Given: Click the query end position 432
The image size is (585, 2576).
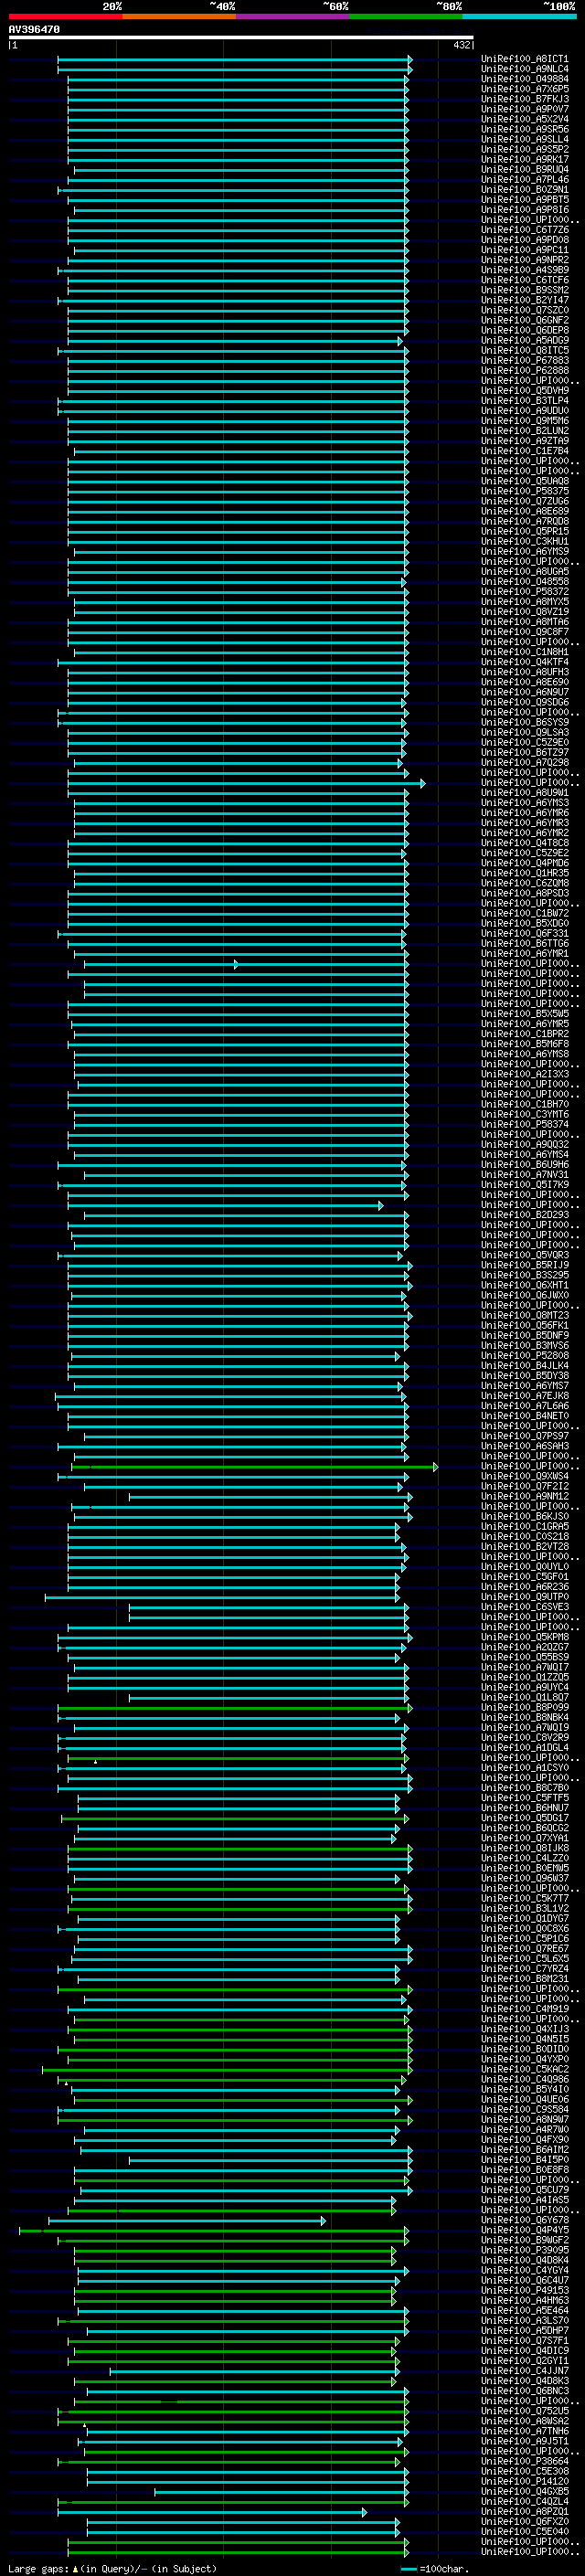Looking at the screenshot, I should tap(462, 45).
